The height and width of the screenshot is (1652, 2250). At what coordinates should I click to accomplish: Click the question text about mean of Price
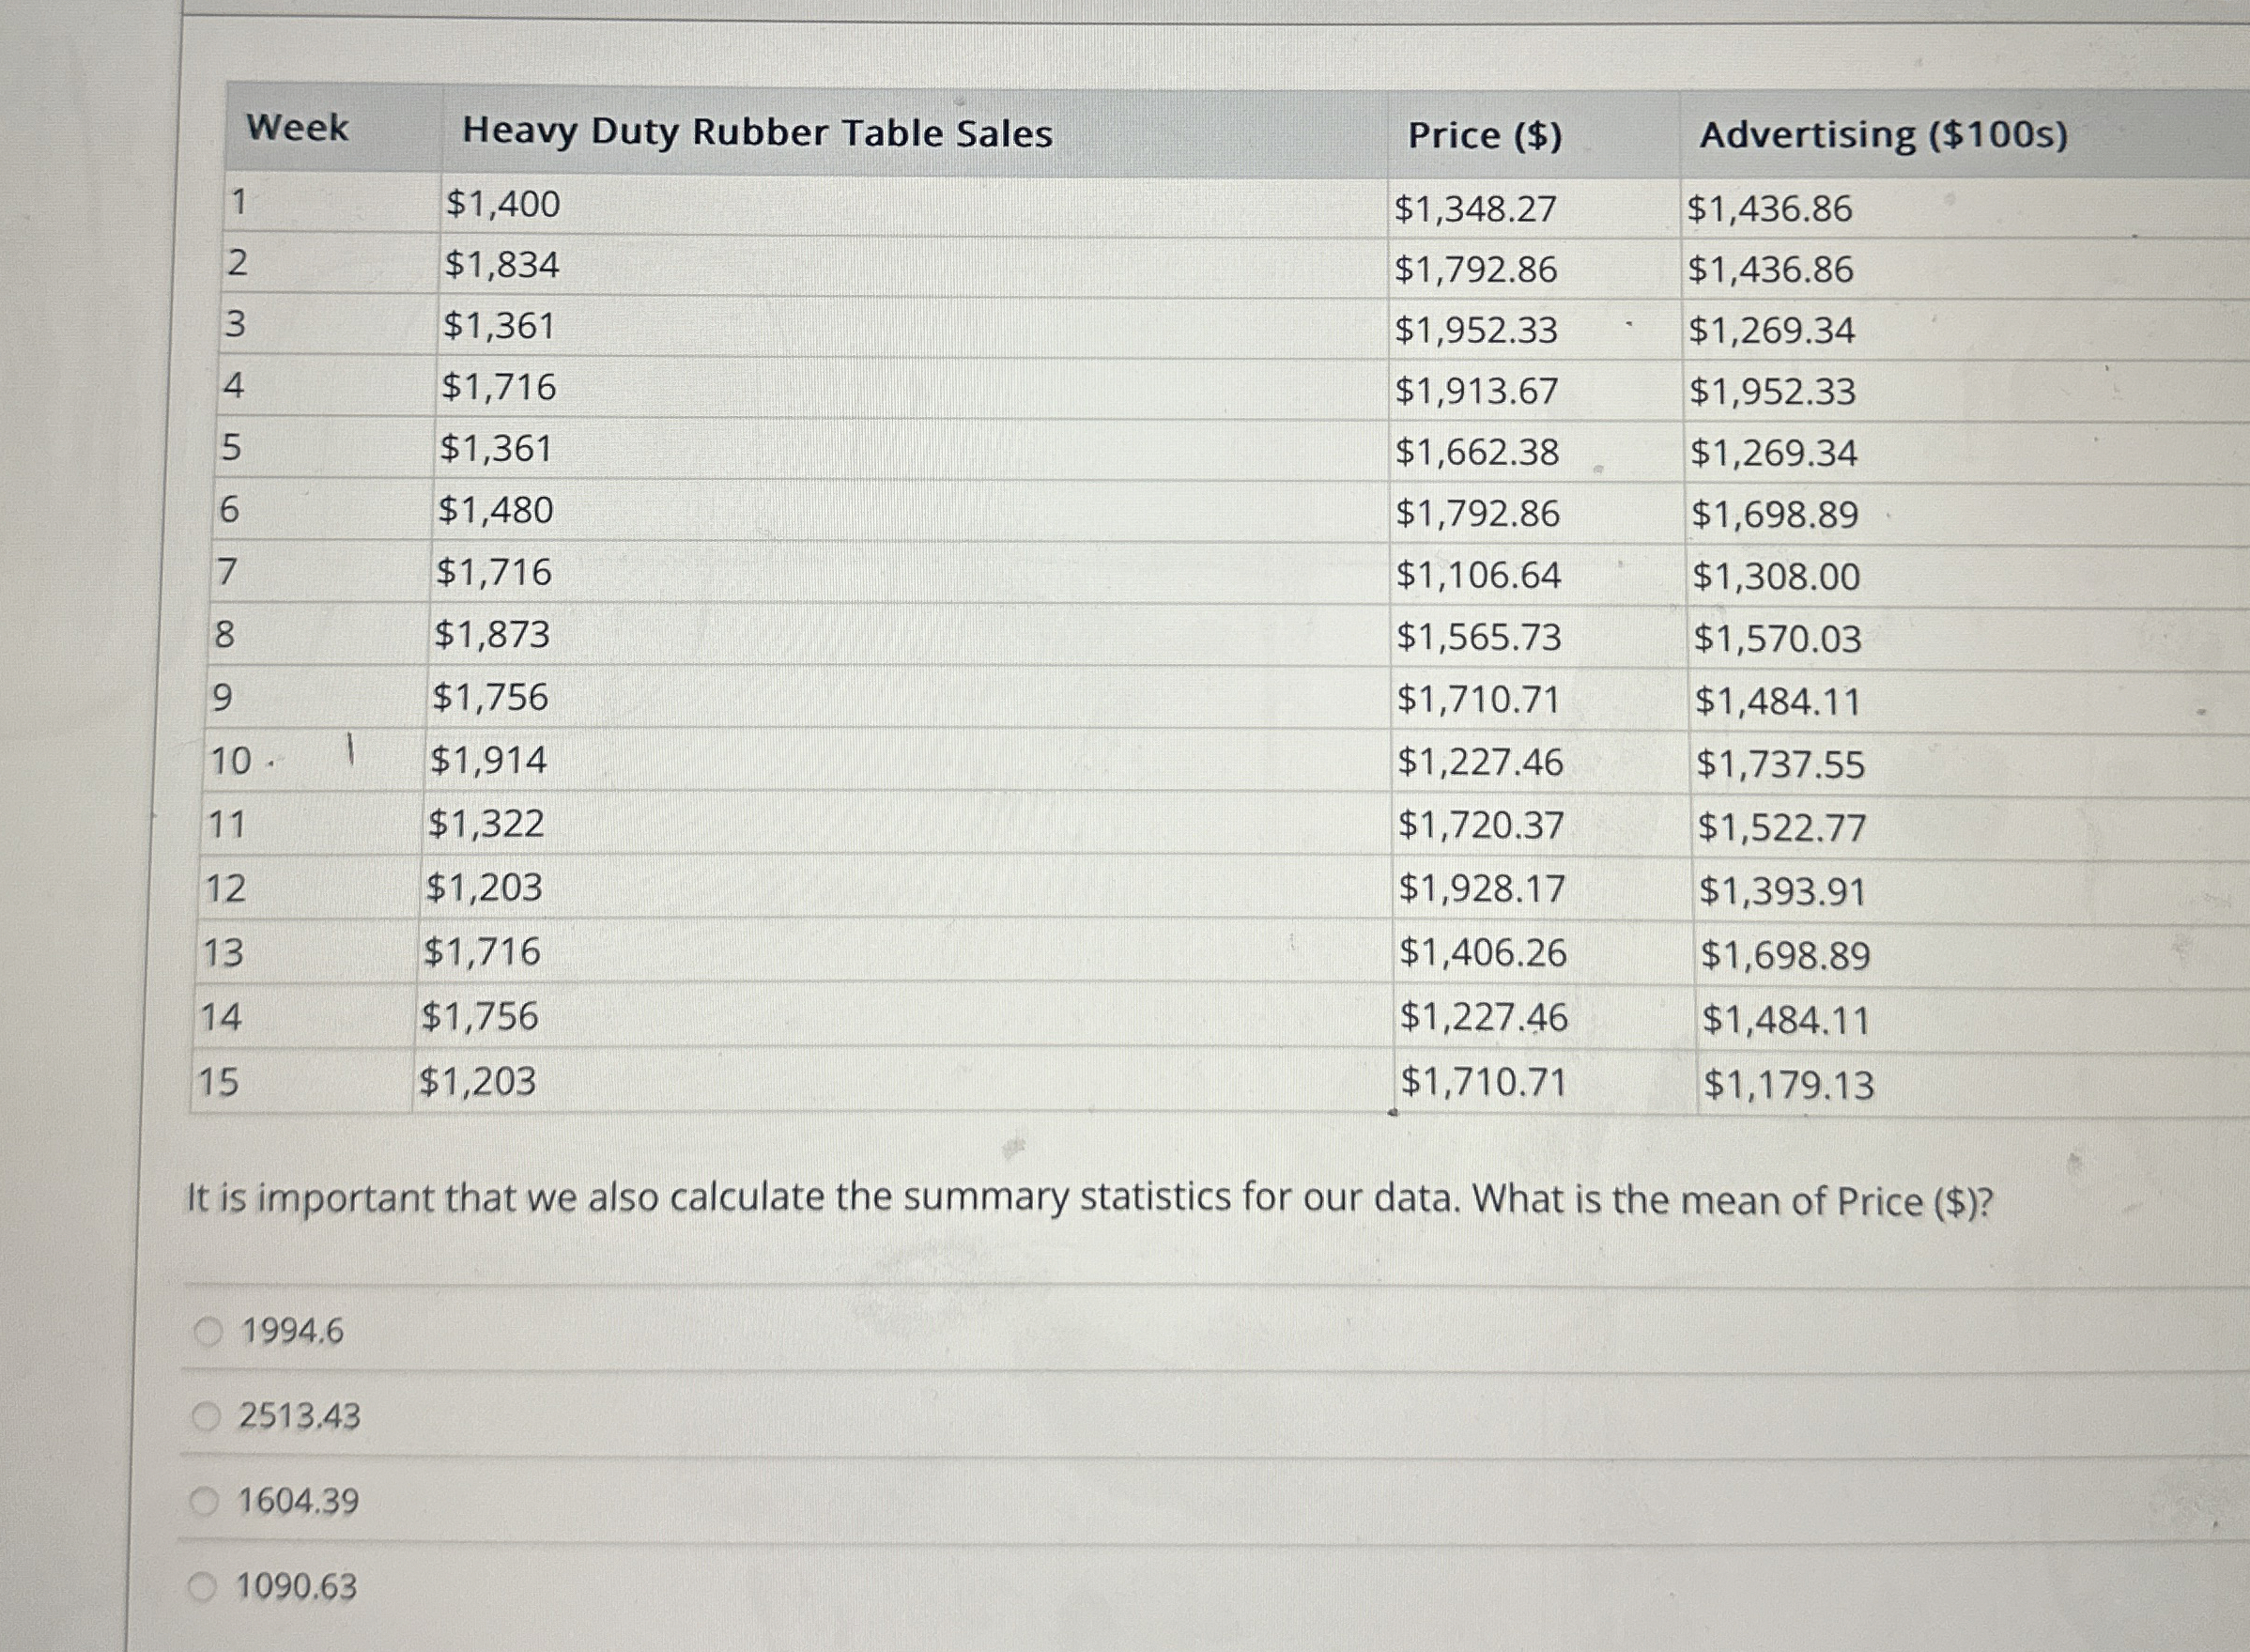click(1089, 1200)
